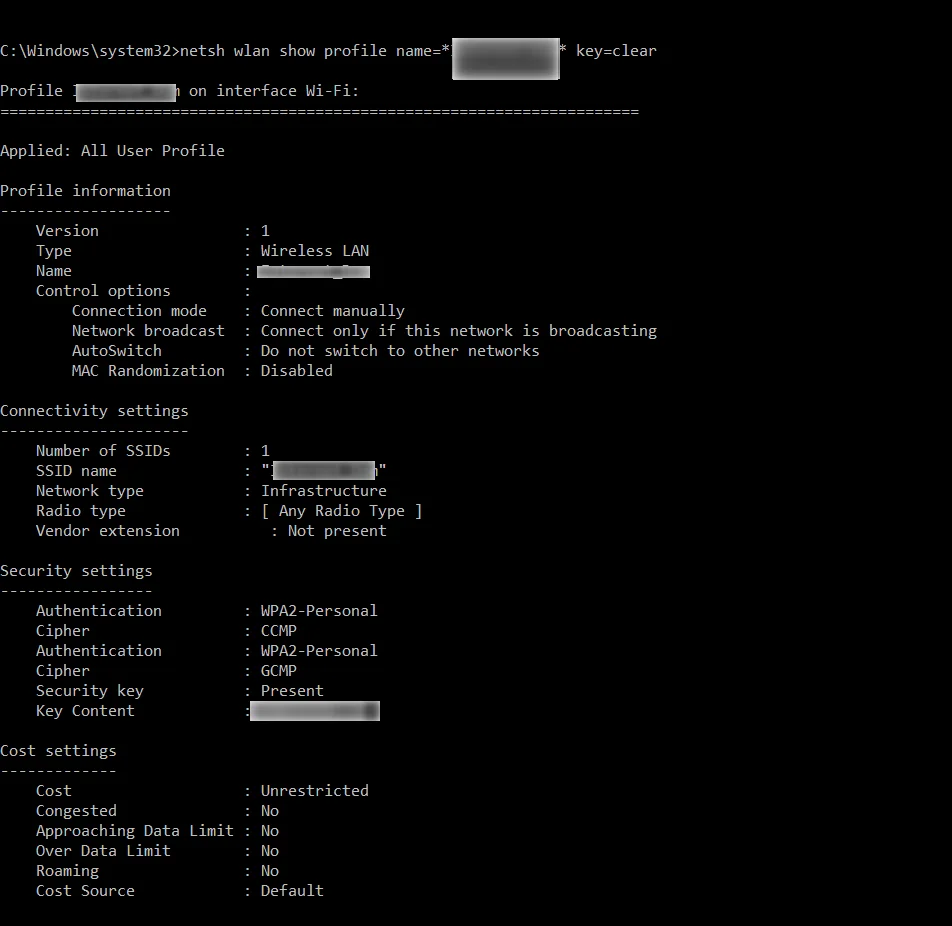The image size is (952, 926).
Task: Click Cost Source 'Default' value
Action: (x=292, y=891)
